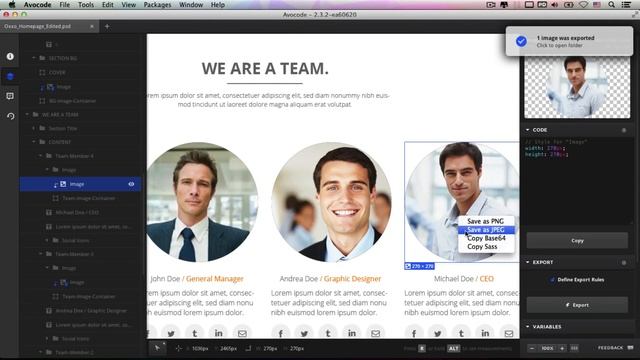Open the Apple menu

pyautogui.click(x=12, y=4)
